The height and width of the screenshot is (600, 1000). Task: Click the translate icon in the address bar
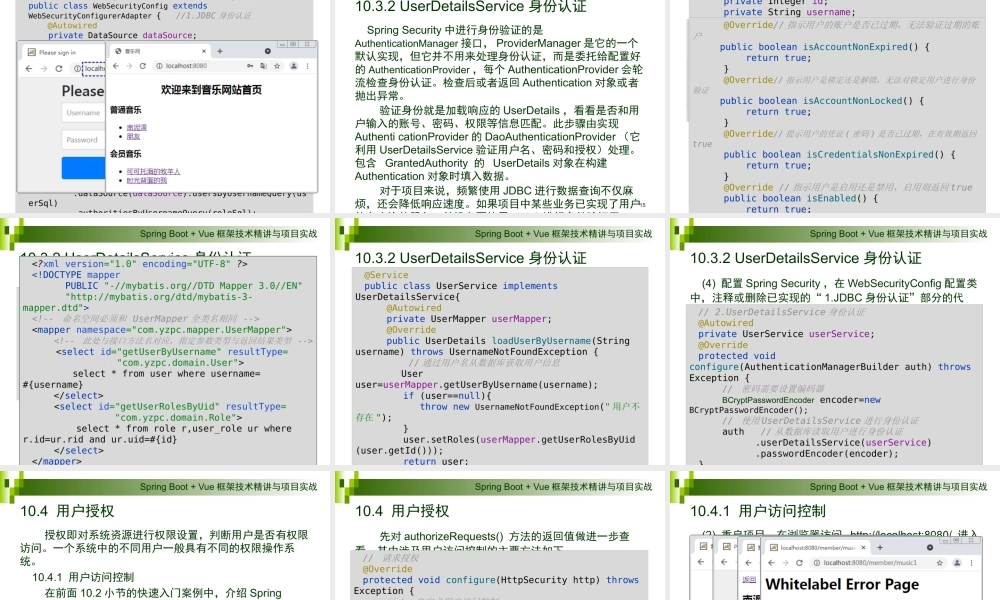click(264, 65)
